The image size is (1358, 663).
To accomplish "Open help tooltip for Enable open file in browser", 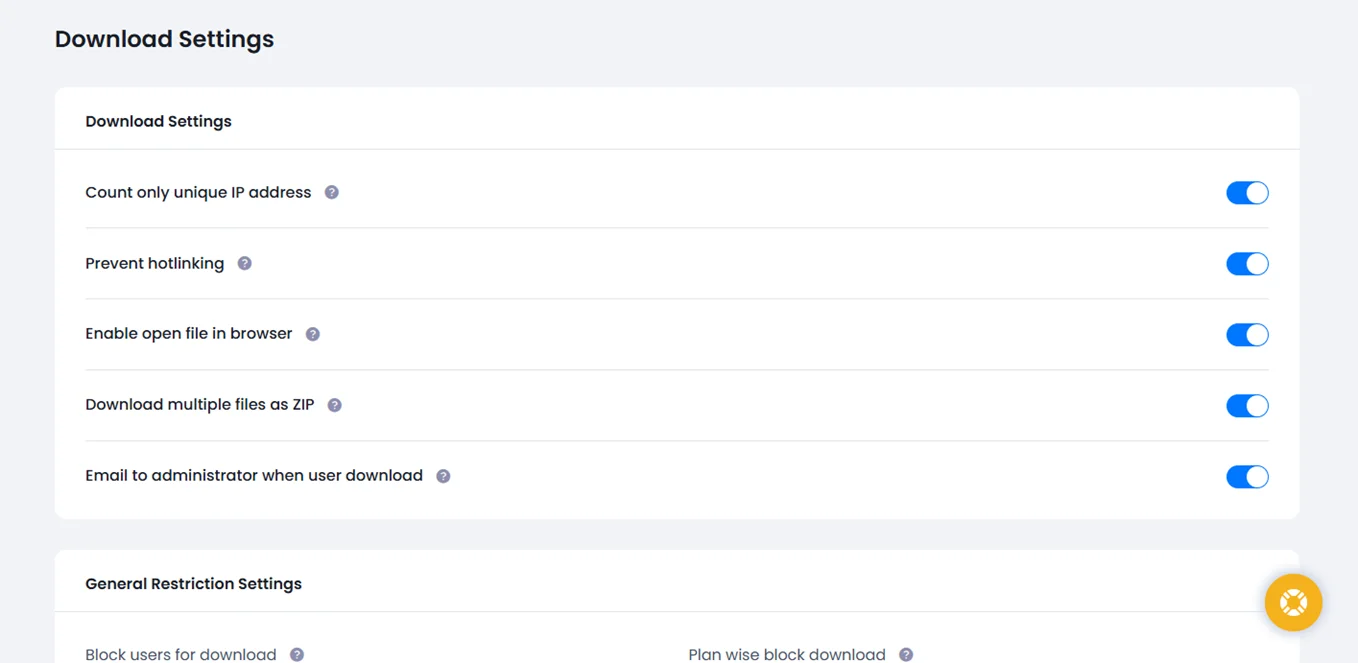I will pyautogui.click(x=313, y=334).
